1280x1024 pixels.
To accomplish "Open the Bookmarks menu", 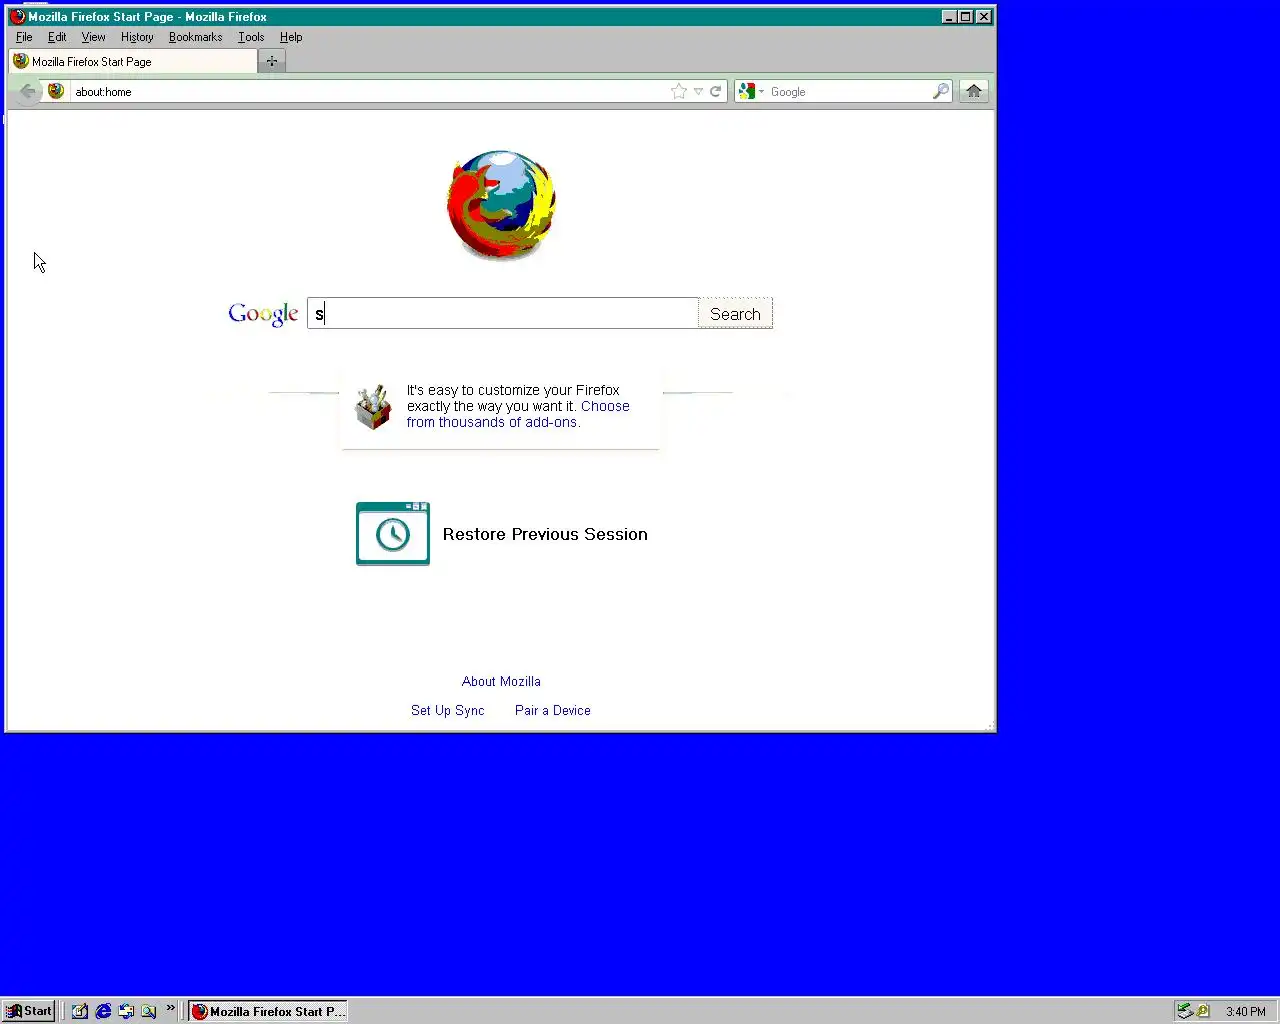I will tap(195, 37).
